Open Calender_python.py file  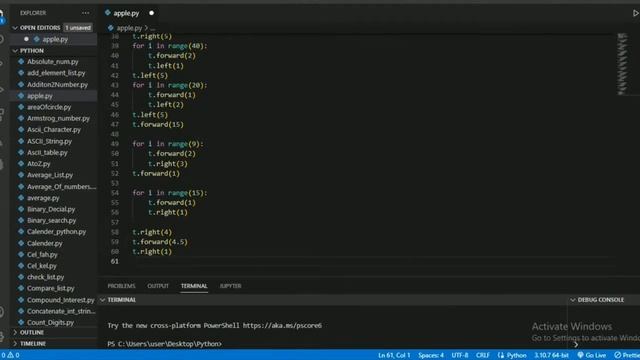coord(56,232)
